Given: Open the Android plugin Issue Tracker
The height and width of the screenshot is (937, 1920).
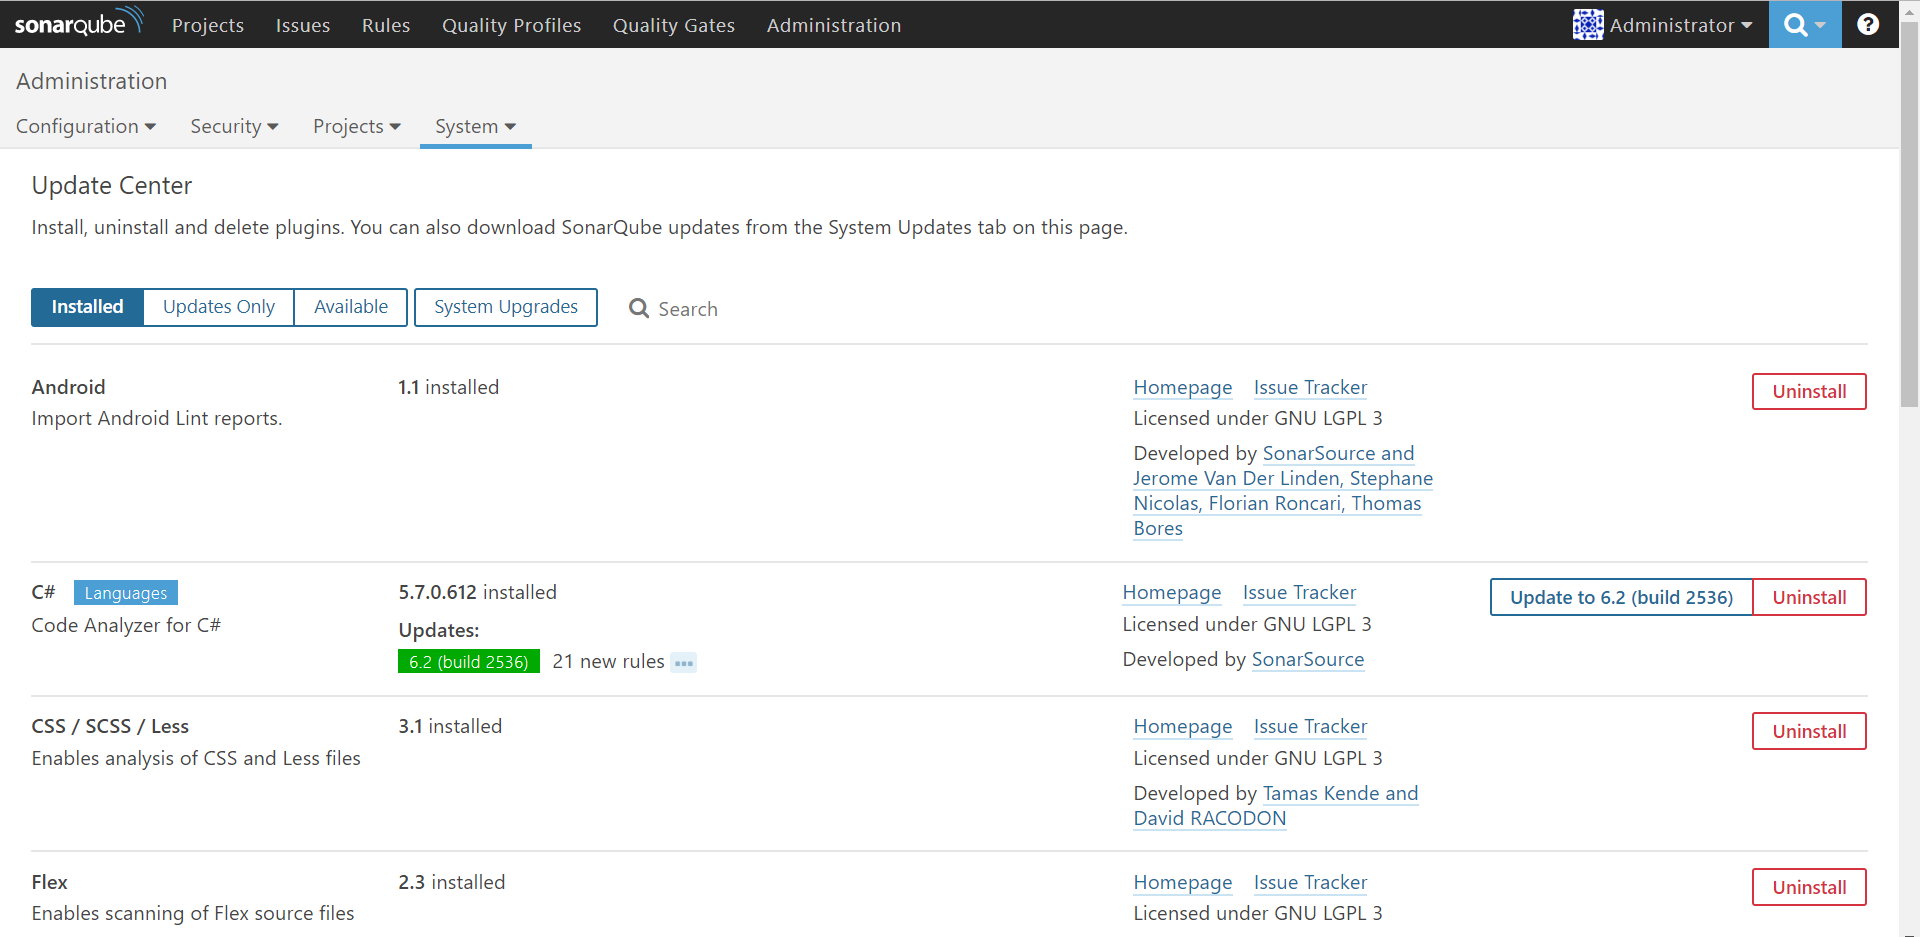Looking at the screenshot, I should [x=1310, y=387].
